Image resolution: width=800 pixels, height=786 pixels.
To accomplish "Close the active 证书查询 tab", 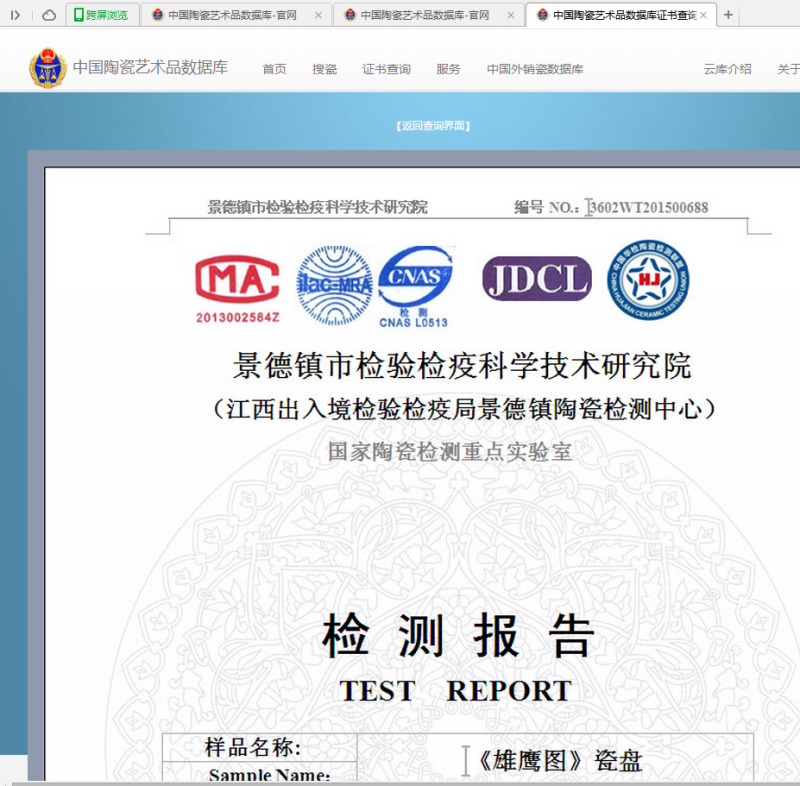I will click(x=703, y=15).
